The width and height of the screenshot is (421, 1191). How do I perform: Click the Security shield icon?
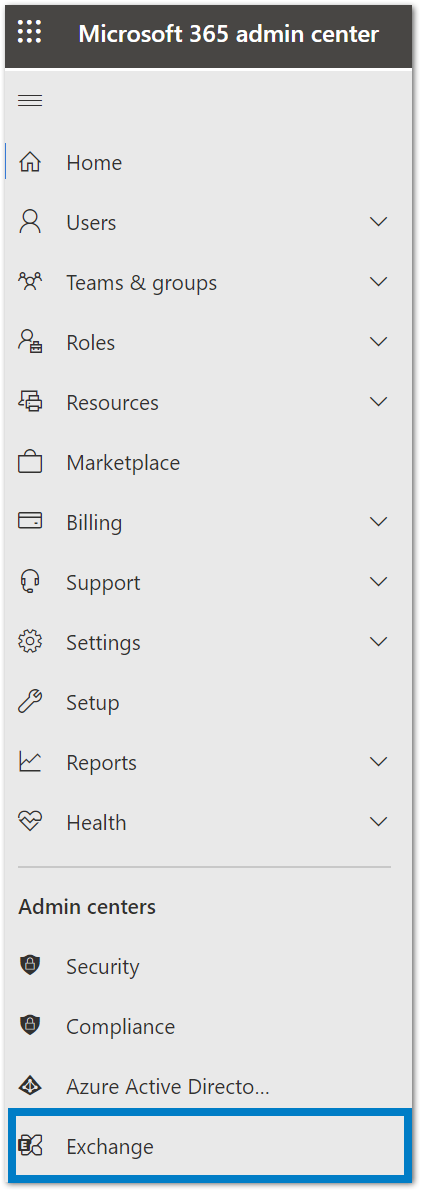coord(30,966)
